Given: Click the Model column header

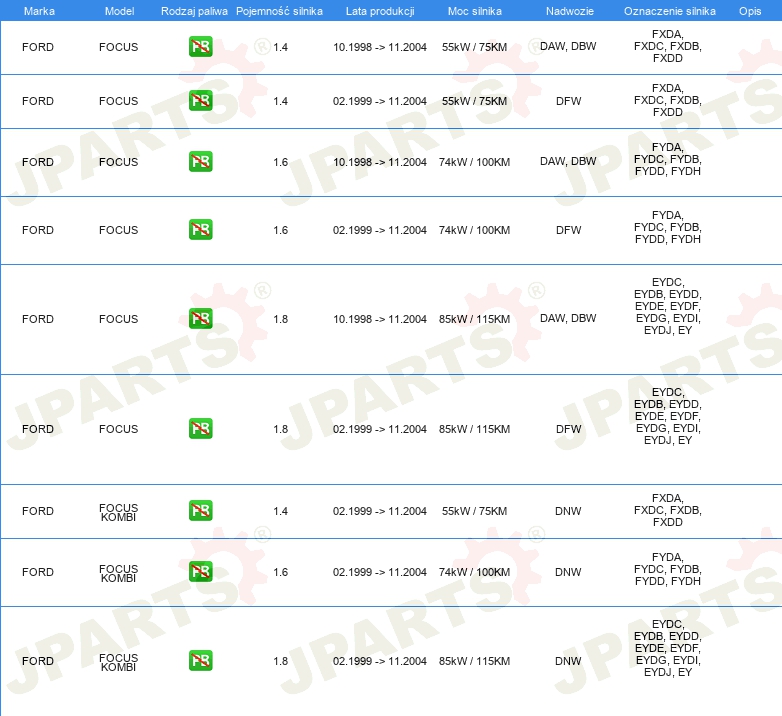Looking at the screenshot, I should pos(119,11).
